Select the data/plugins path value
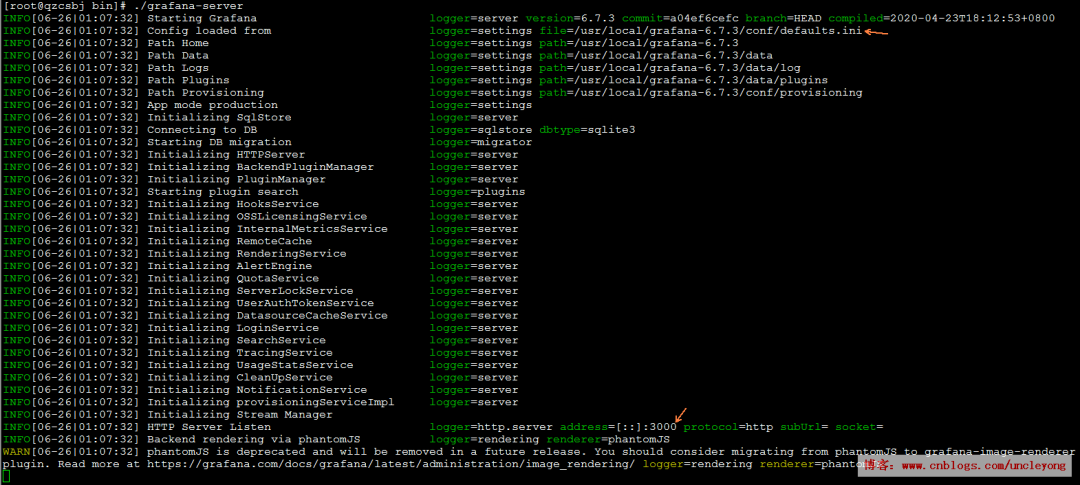The height and width of the screenshot is (485, 1080). coord(684,80)
